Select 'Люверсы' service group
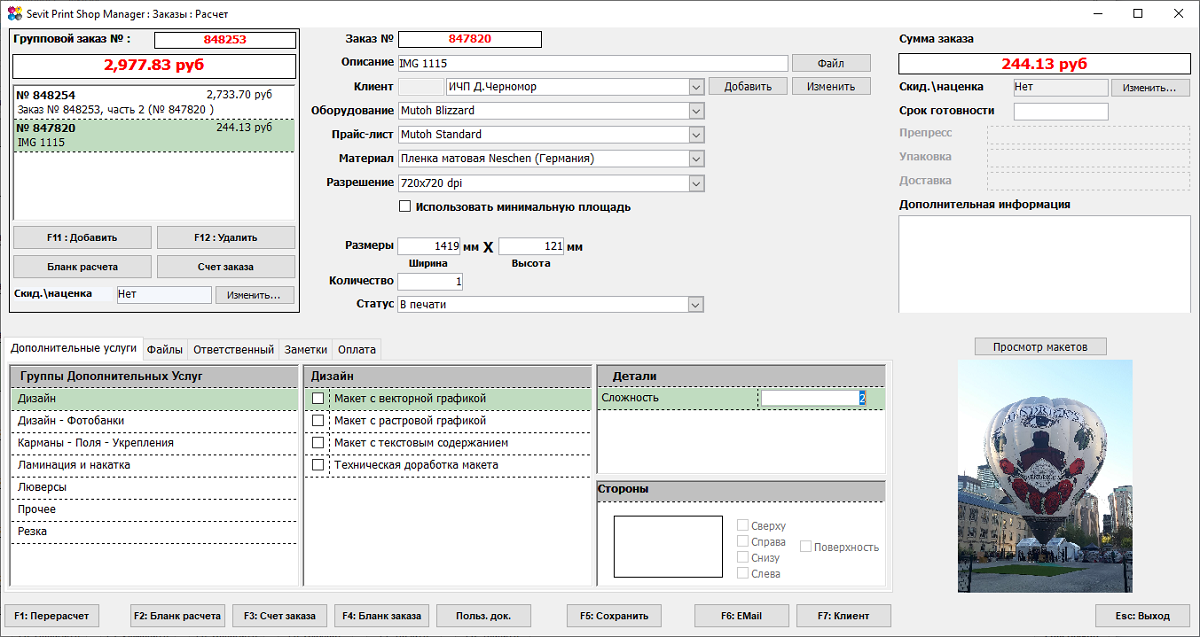Viewport: 1200px width, 637px height. (x=154, y=487)
